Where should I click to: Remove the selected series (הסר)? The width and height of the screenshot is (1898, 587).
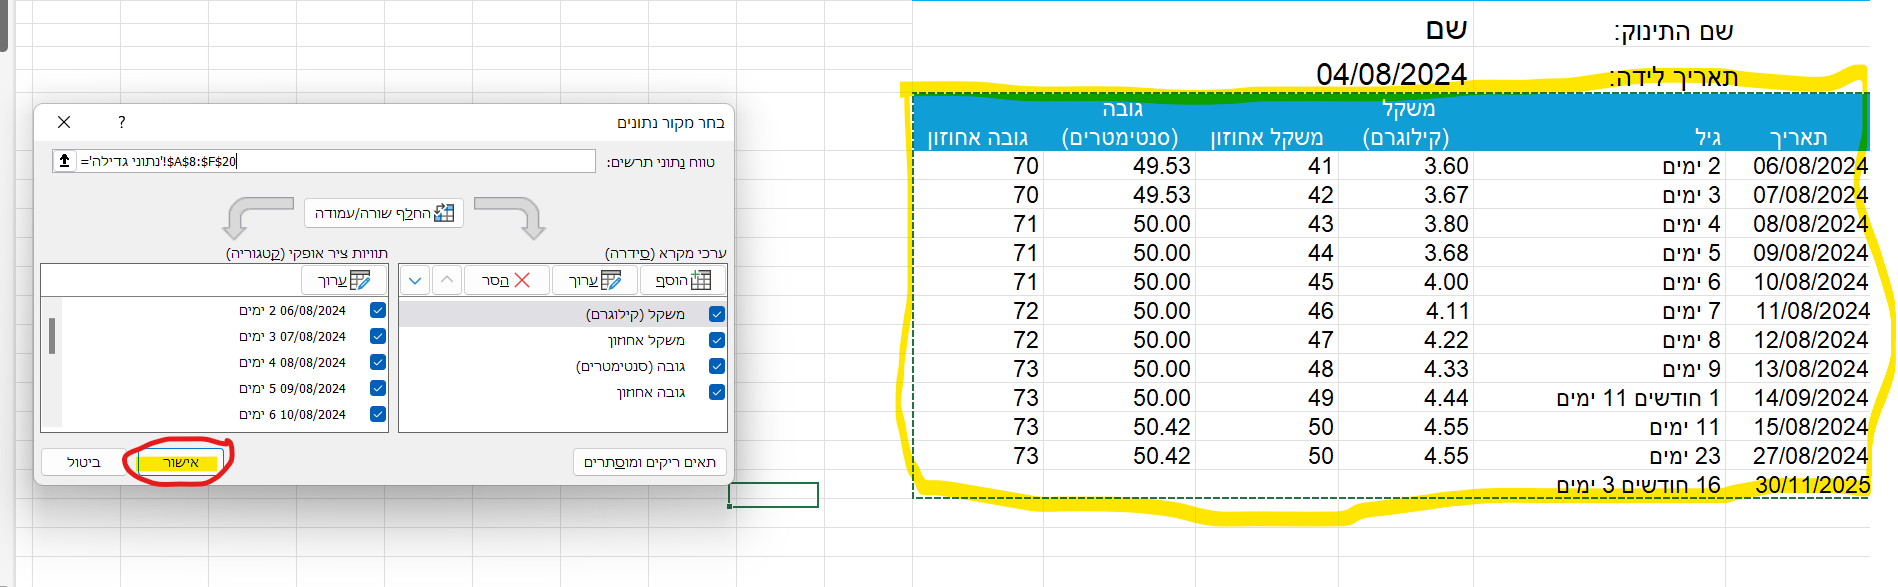(507, 280)
